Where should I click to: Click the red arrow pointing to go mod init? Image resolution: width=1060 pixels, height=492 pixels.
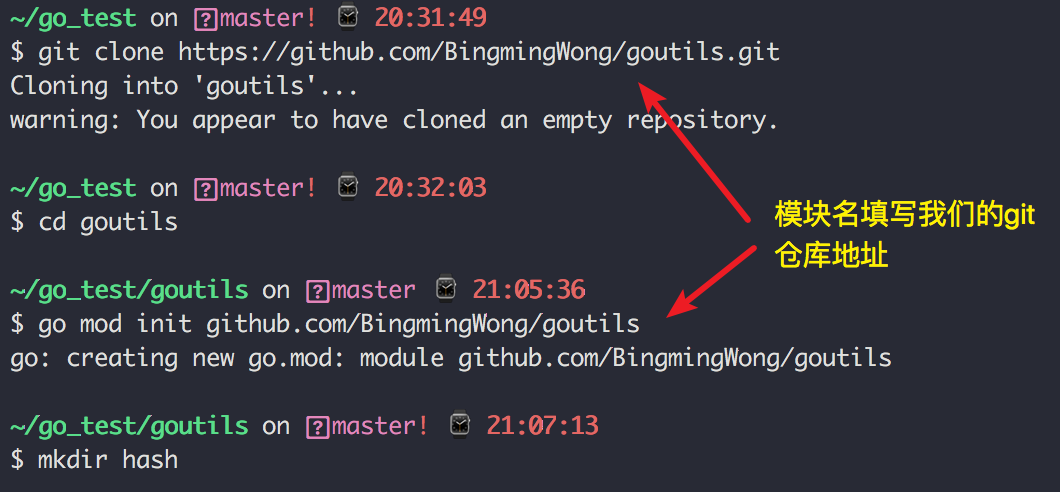tap(712, 280)
